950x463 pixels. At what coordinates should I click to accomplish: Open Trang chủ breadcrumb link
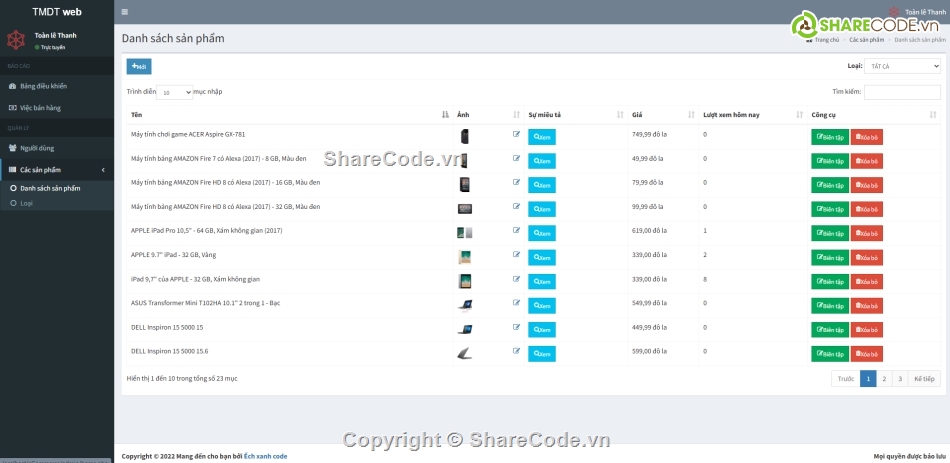tap(823, 39)
